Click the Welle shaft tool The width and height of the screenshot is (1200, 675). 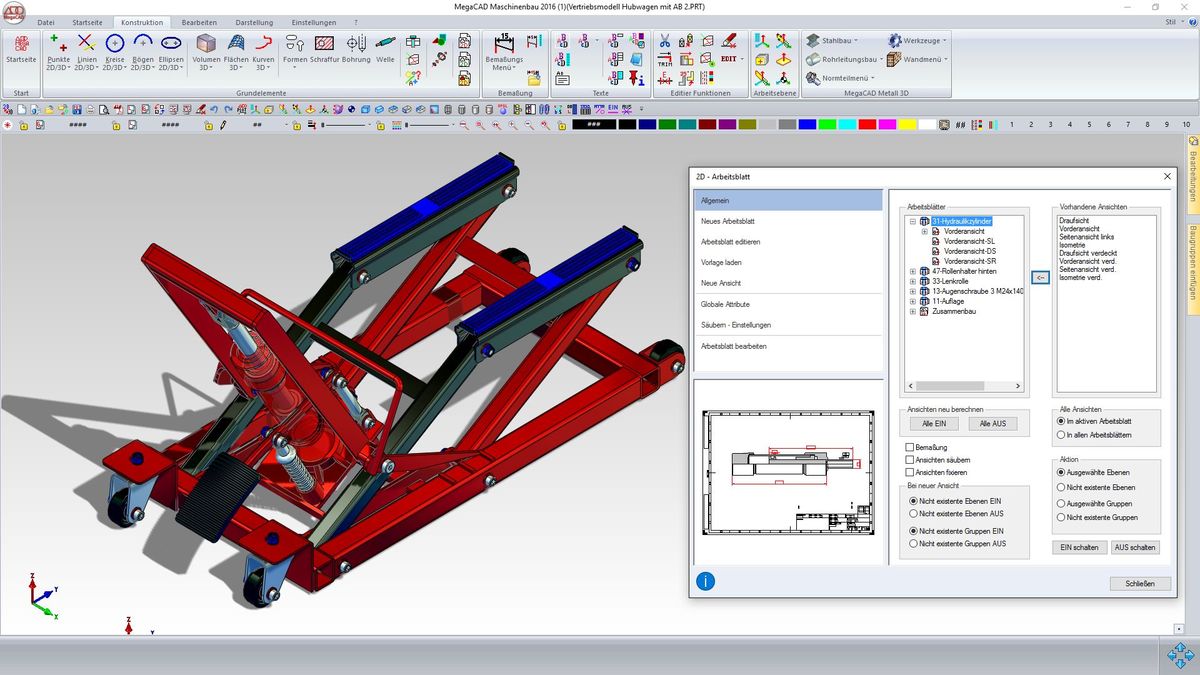point(385,49)
